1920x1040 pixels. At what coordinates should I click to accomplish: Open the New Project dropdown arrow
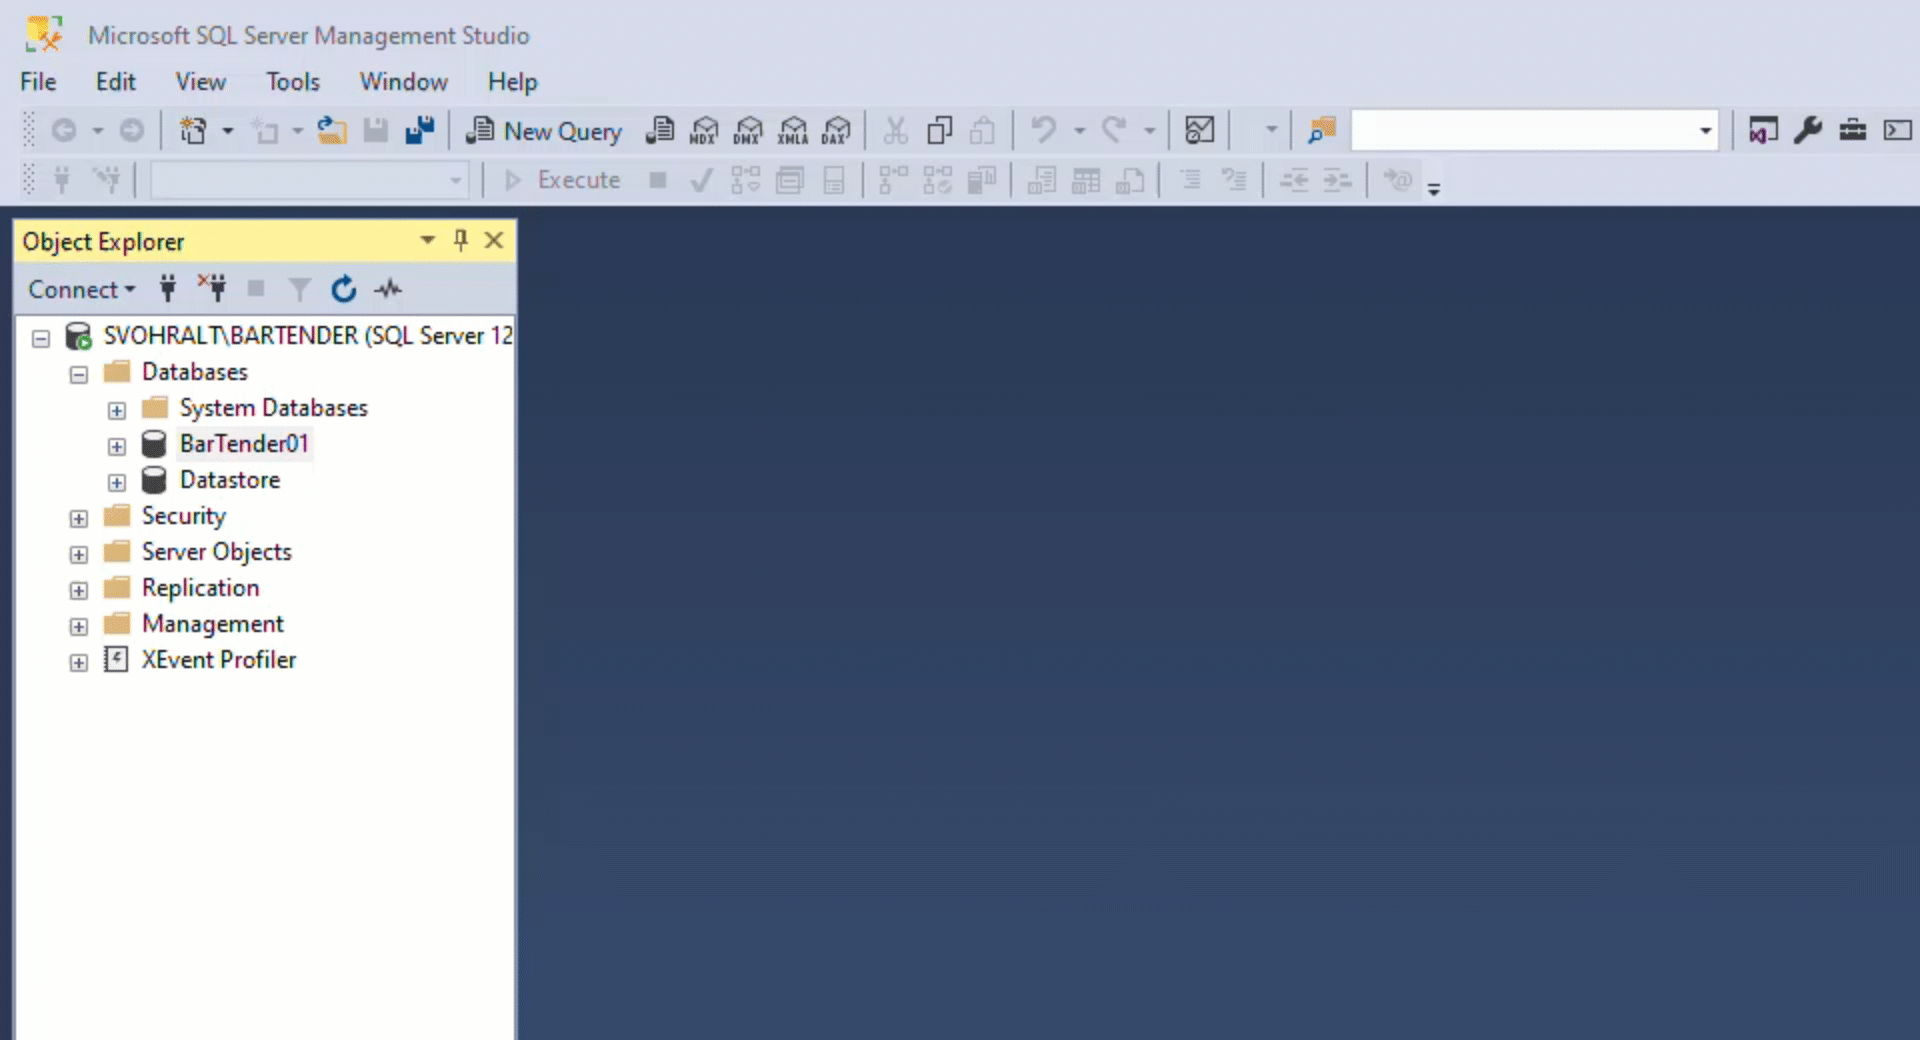[227, 131]
